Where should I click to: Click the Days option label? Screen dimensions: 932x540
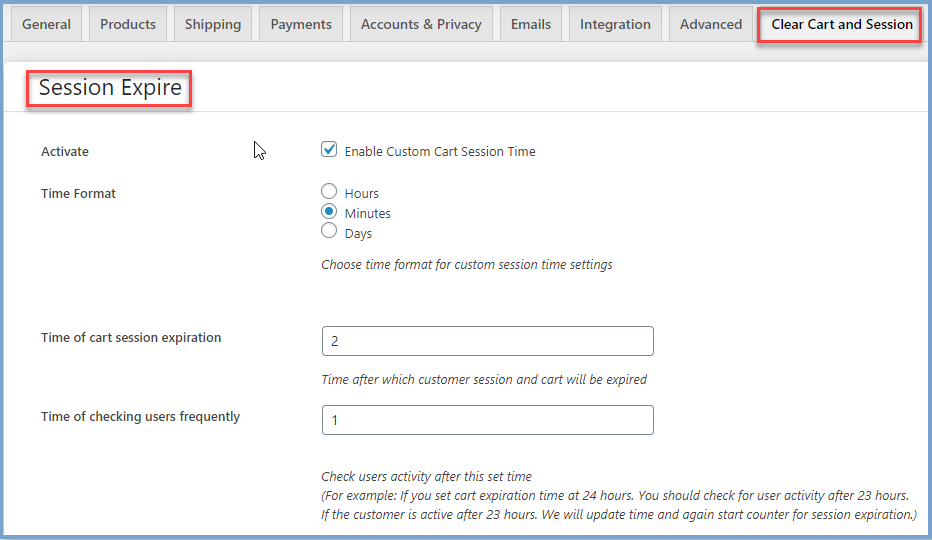(358, 234)
